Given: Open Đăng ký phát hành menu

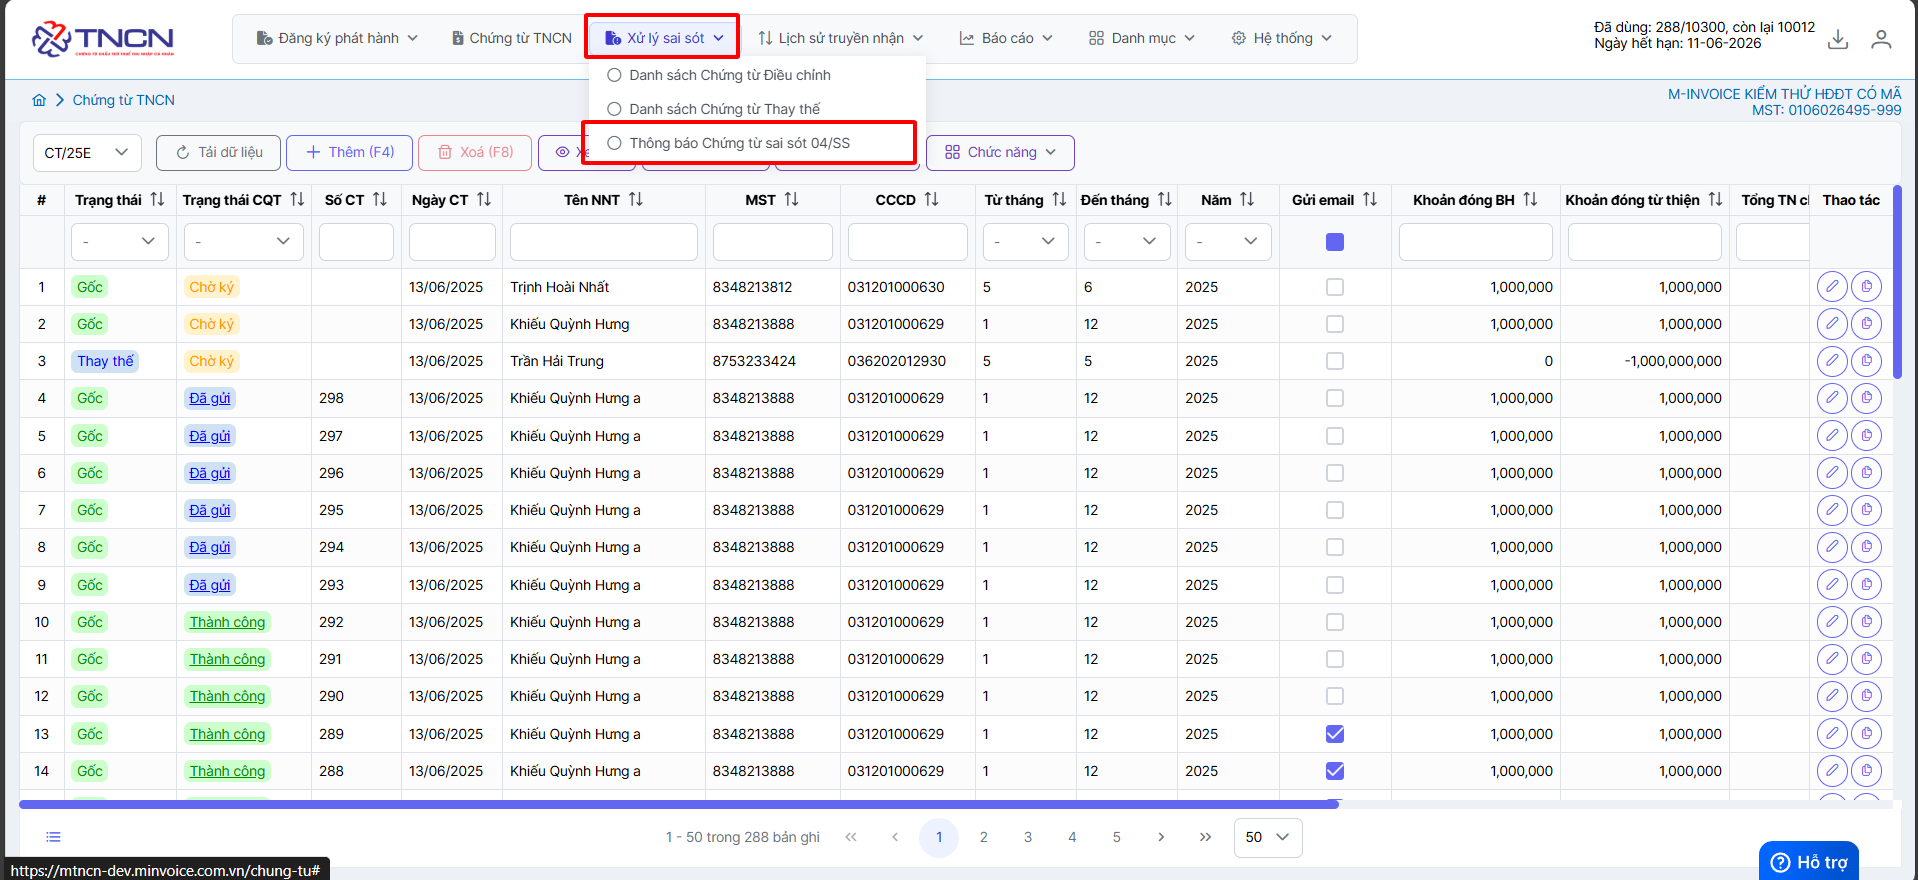Looking at the screenshot, I should pos(337,39).
